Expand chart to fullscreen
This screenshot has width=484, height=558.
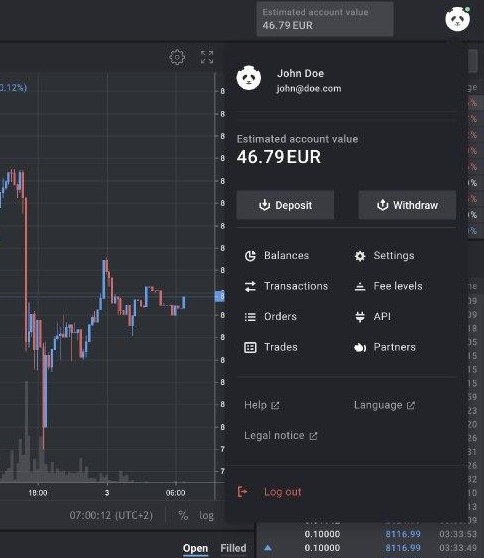click(x=207, y=57)
